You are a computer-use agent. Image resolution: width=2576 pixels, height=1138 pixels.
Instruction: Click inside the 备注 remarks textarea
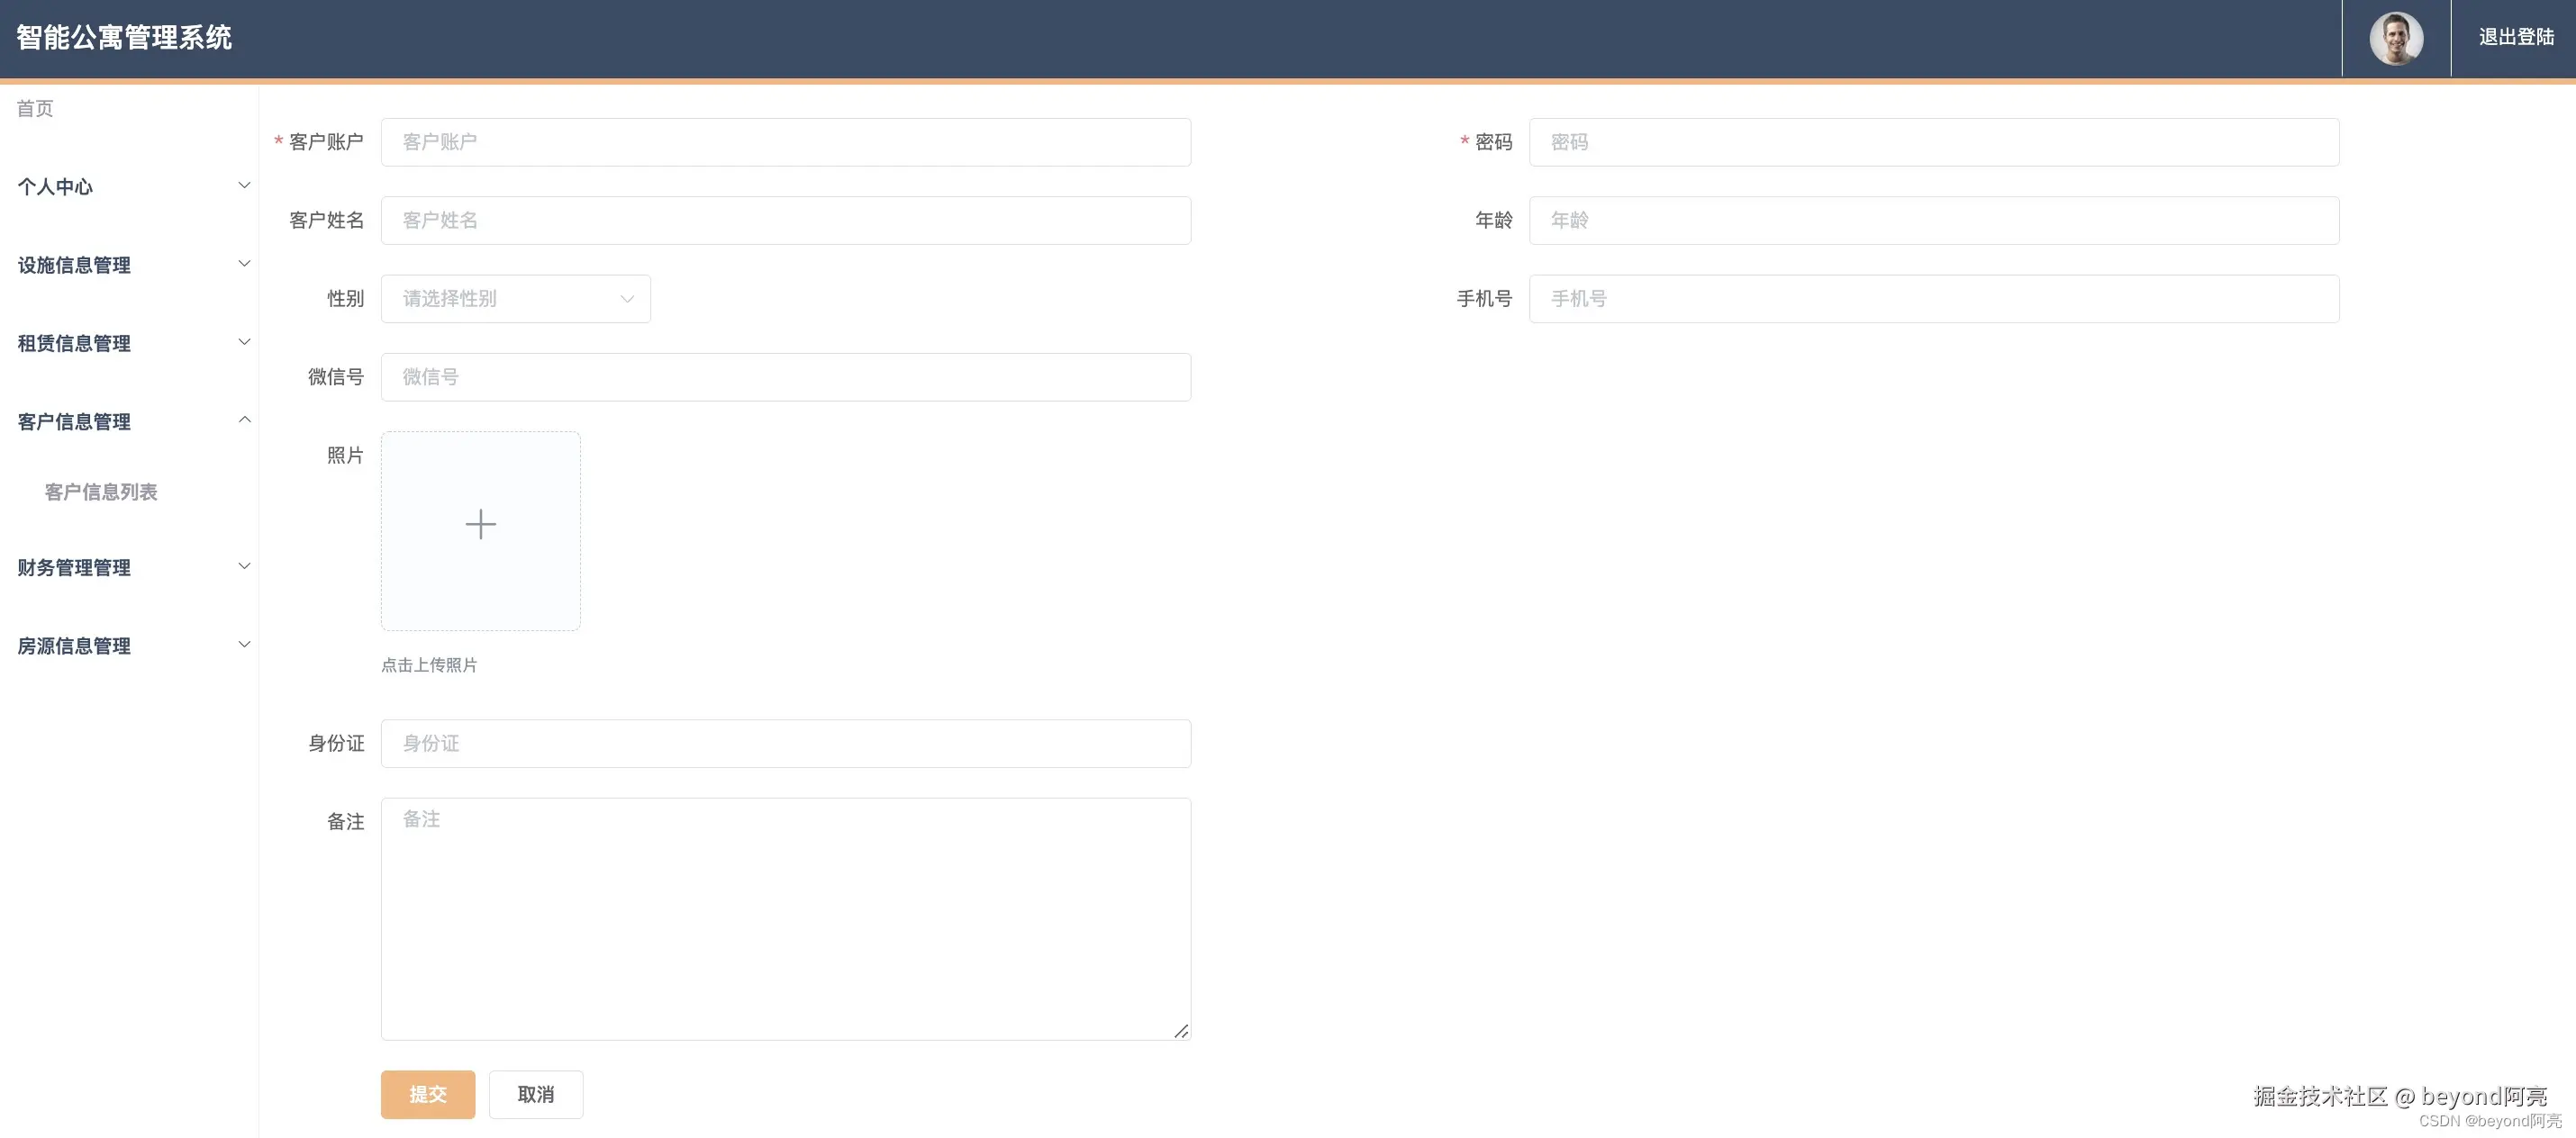[x=785, y=918]
